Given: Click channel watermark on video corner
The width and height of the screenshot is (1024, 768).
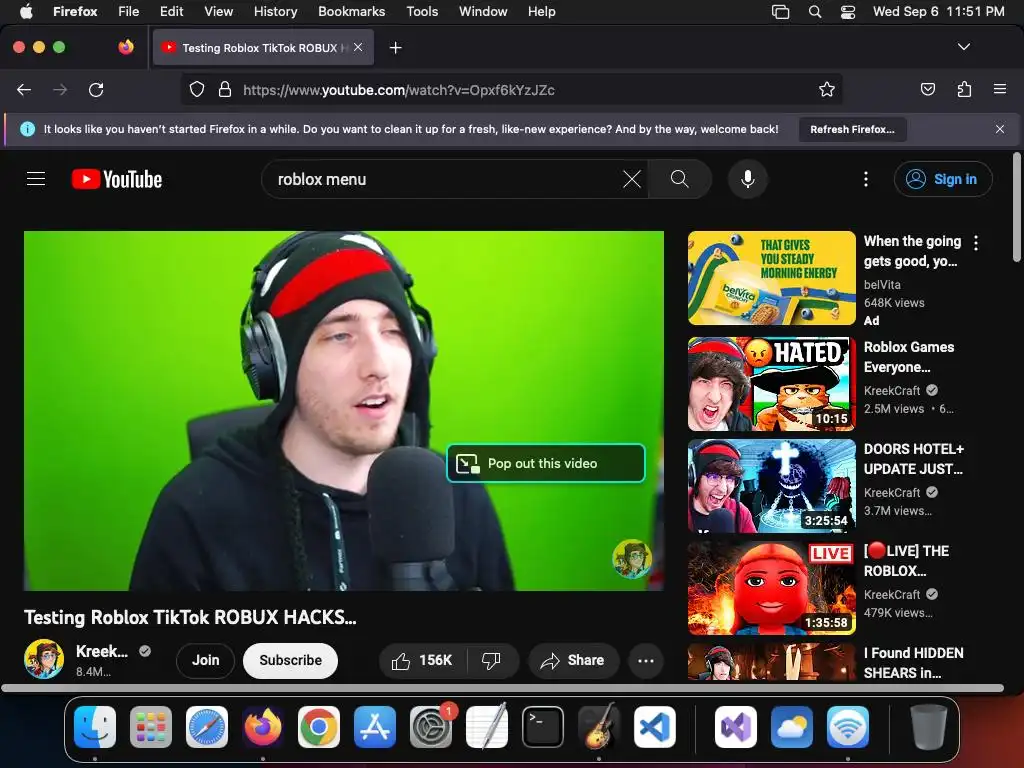Looking at the screenshot, I should [632, 559].
